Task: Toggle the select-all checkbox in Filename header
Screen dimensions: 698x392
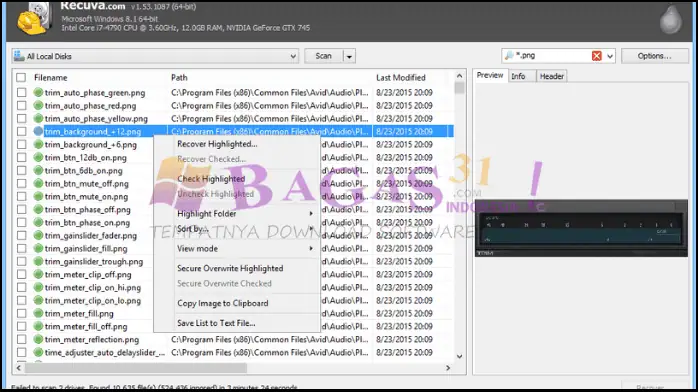Action: 21,77
